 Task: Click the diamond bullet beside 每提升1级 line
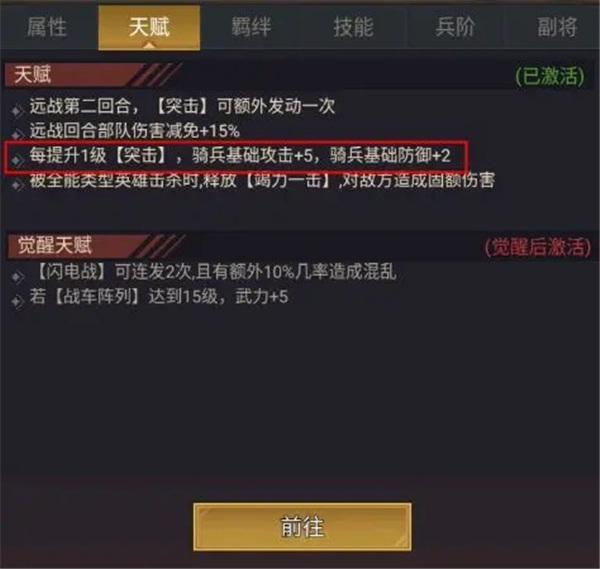pyautogui.click(x=17, y=160)
